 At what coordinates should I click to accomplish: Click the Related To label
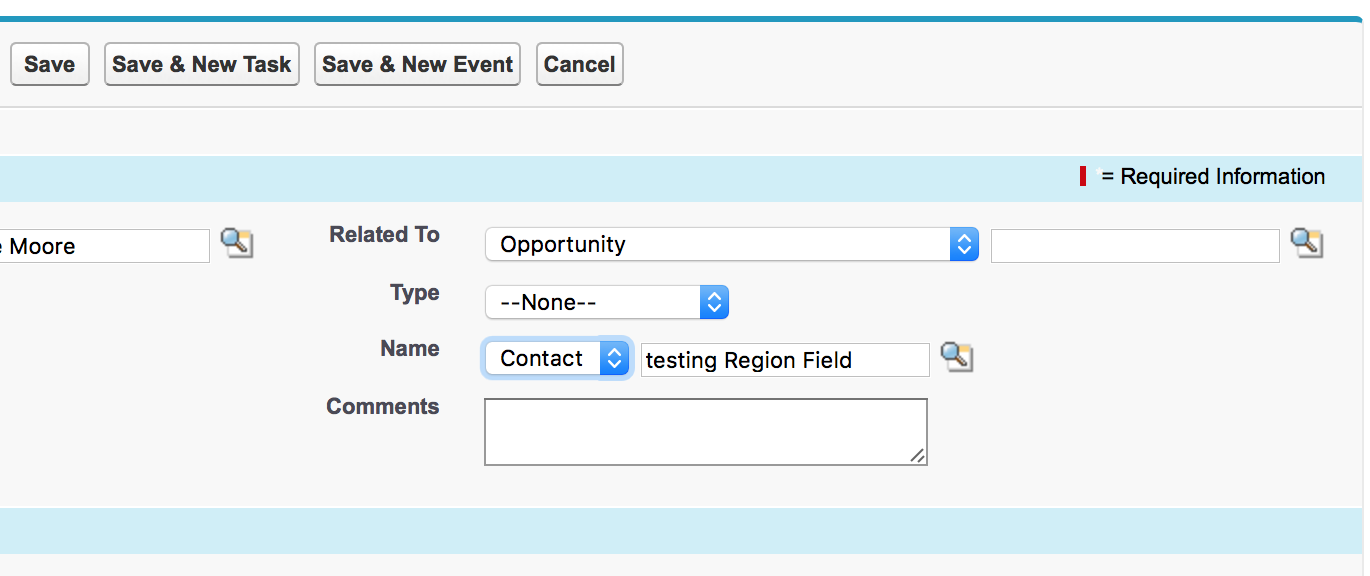tap(384, 235)
